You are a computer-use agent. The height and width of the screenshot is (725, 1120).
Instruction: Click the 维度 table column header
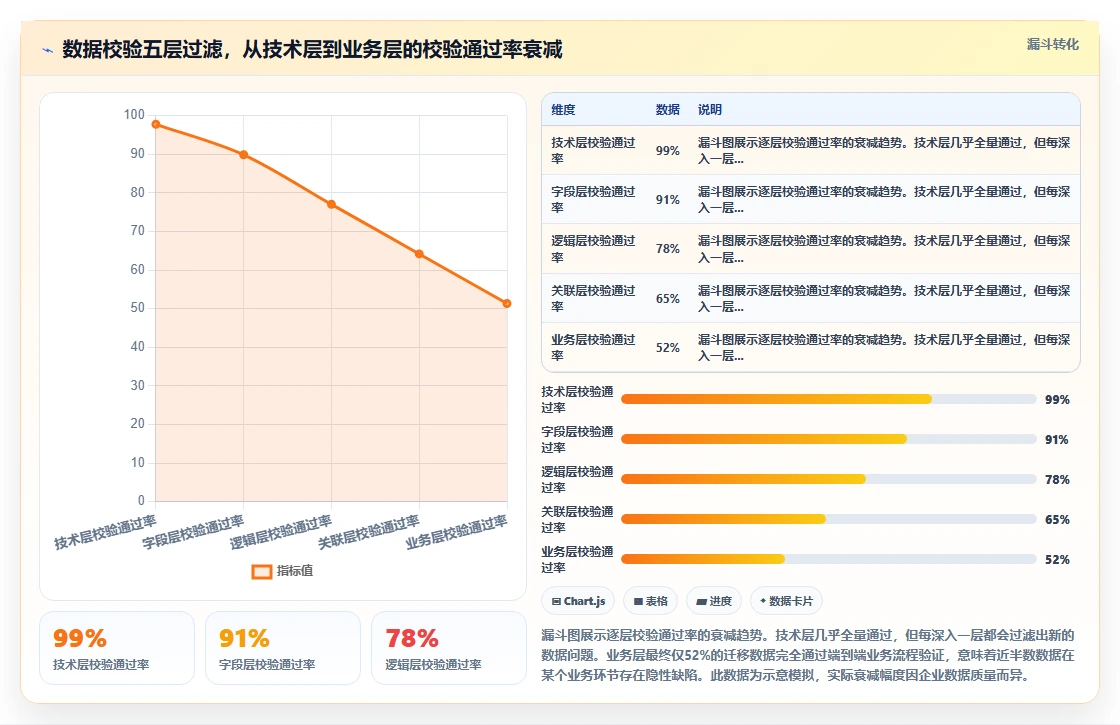click(563, 109)
